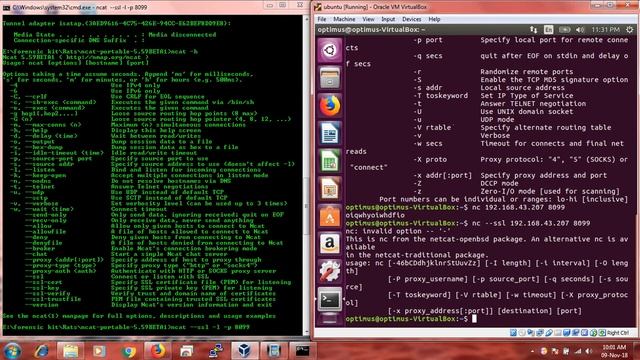Image resolution: width=640 pixels, height=360 pixels.
Task: Click the Right Ctrl host key indicator
Action: coord(617,333)
